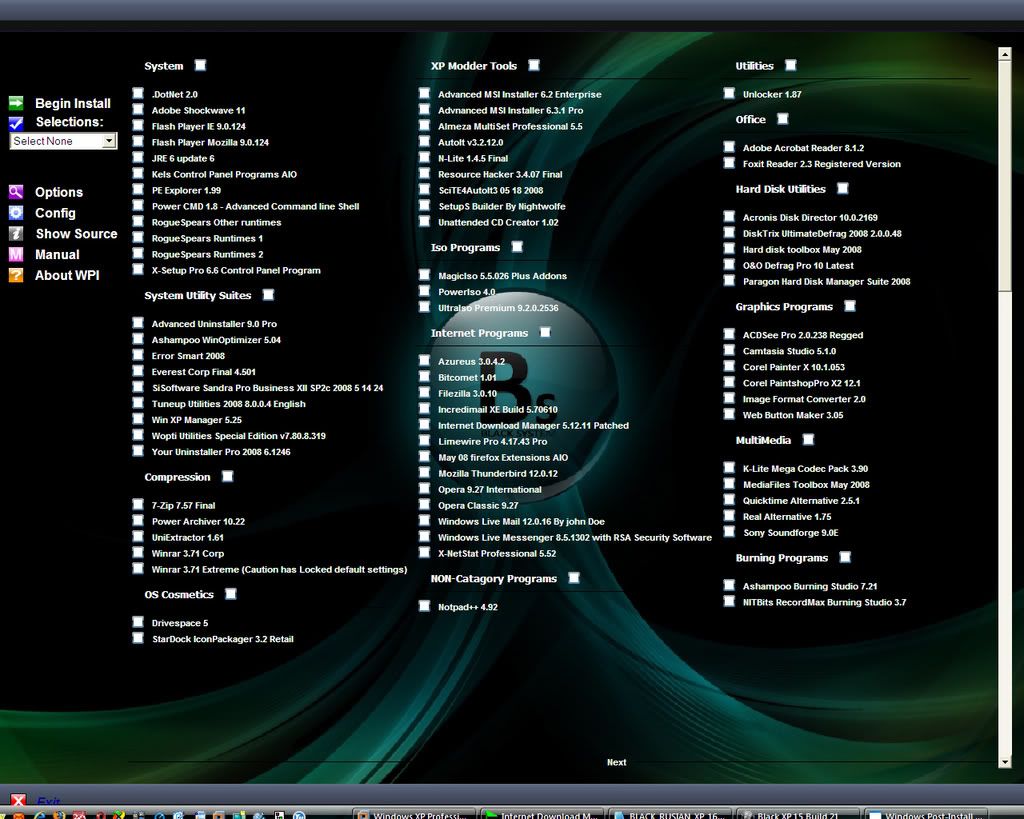Click the green arrow icon beside Begin Install

tap(16, 103)
